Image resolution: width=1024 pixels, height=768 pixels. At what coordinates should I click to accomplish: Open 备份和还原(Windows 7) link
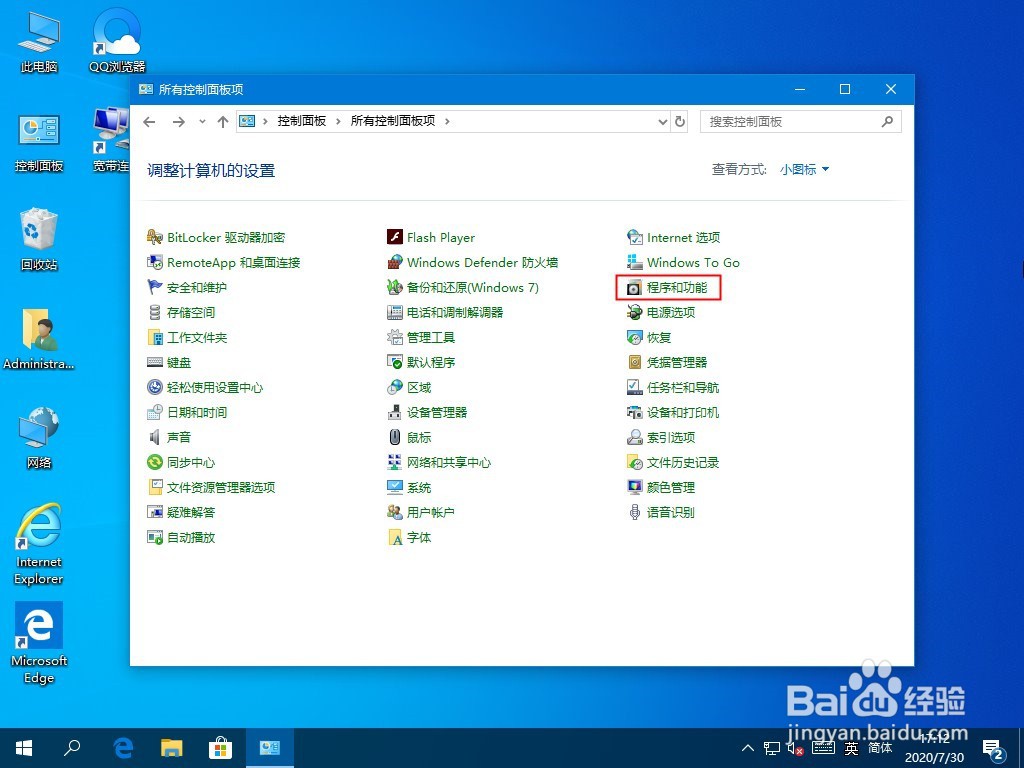(x=473, y=287)
